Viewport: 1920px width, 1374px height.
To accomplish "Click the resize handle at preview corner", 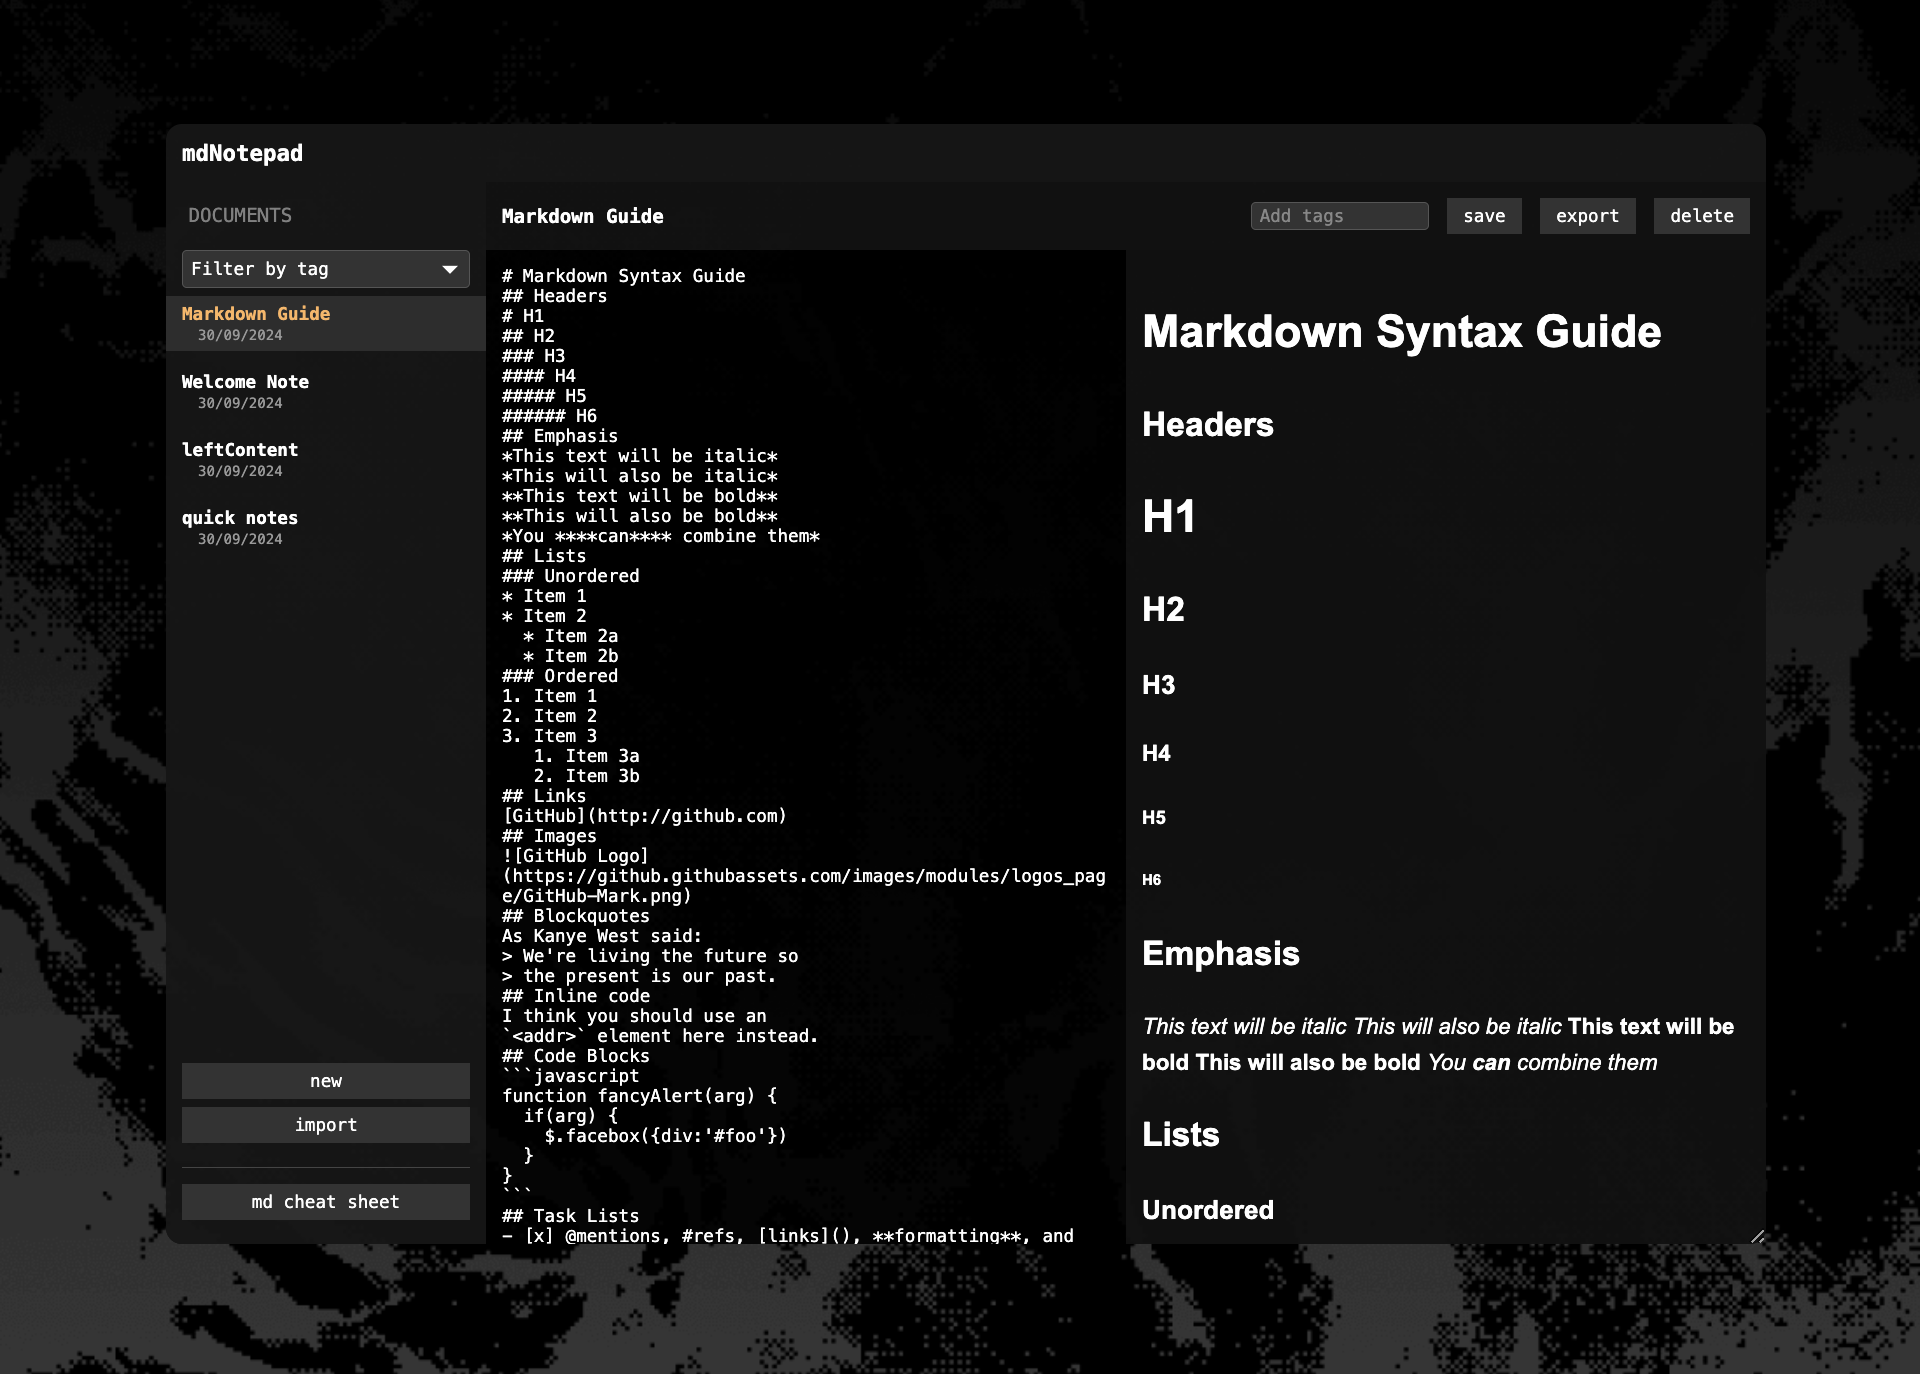I will pyautogui.click(x=1757, y=1236).
